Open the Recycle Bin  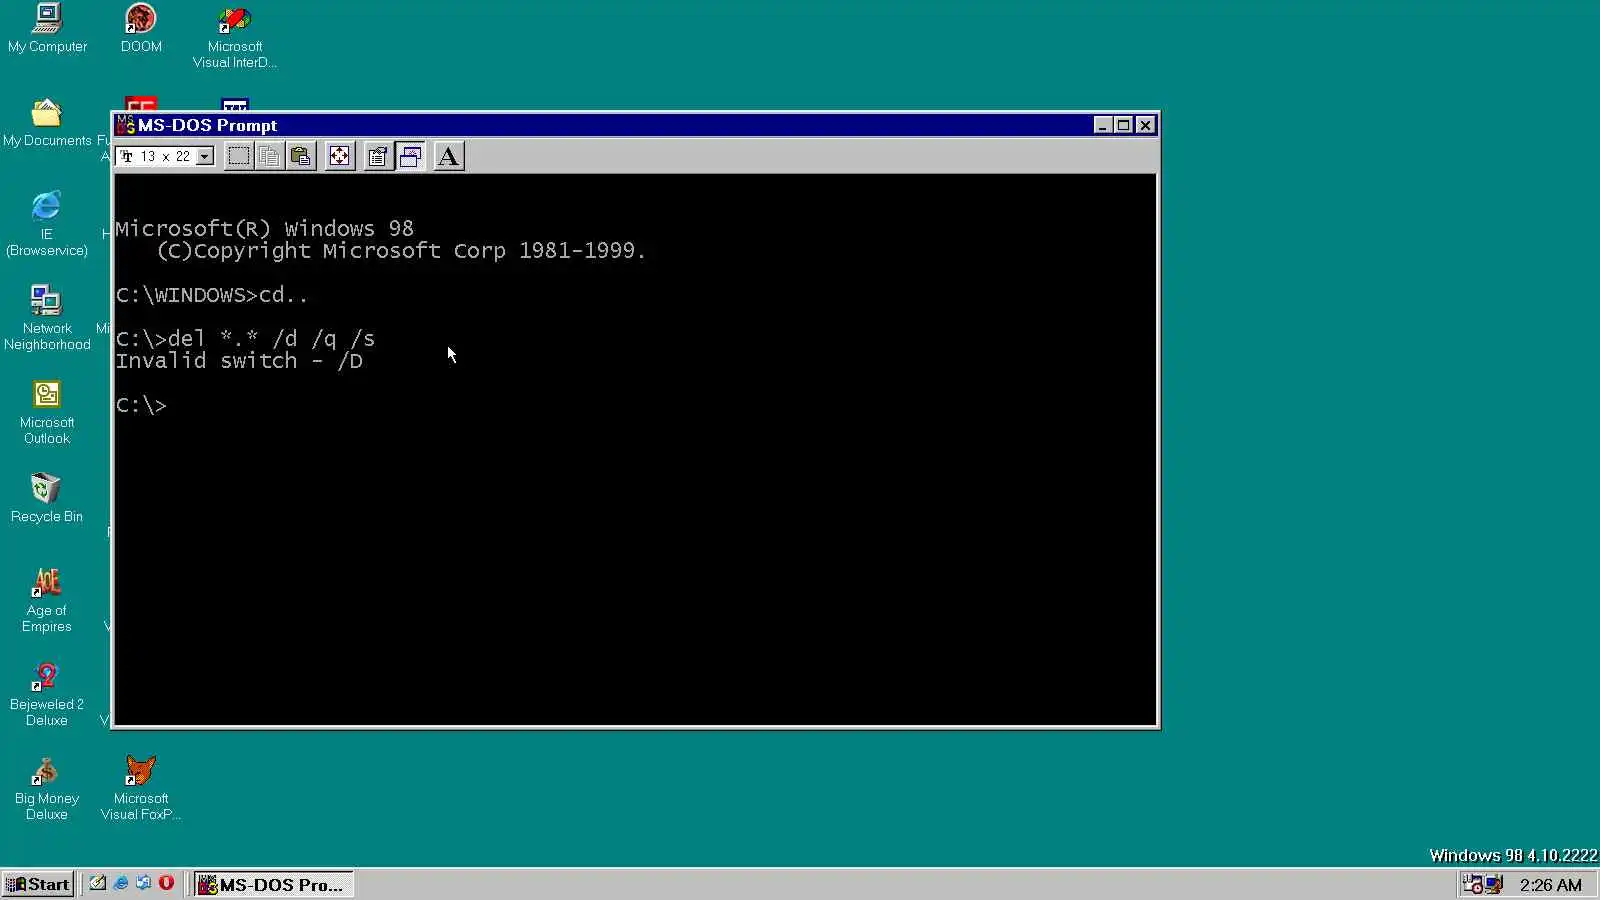coord(47,498)
